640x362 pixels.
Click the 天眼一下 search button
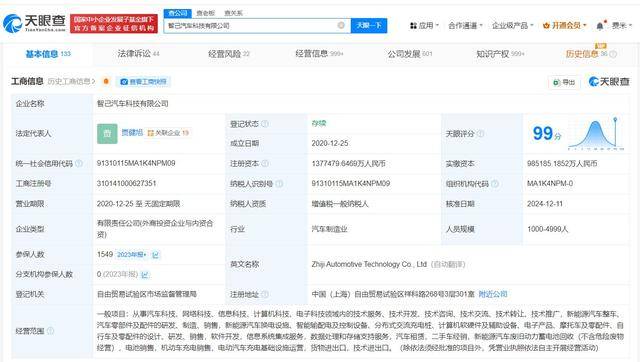click(369, 25)
